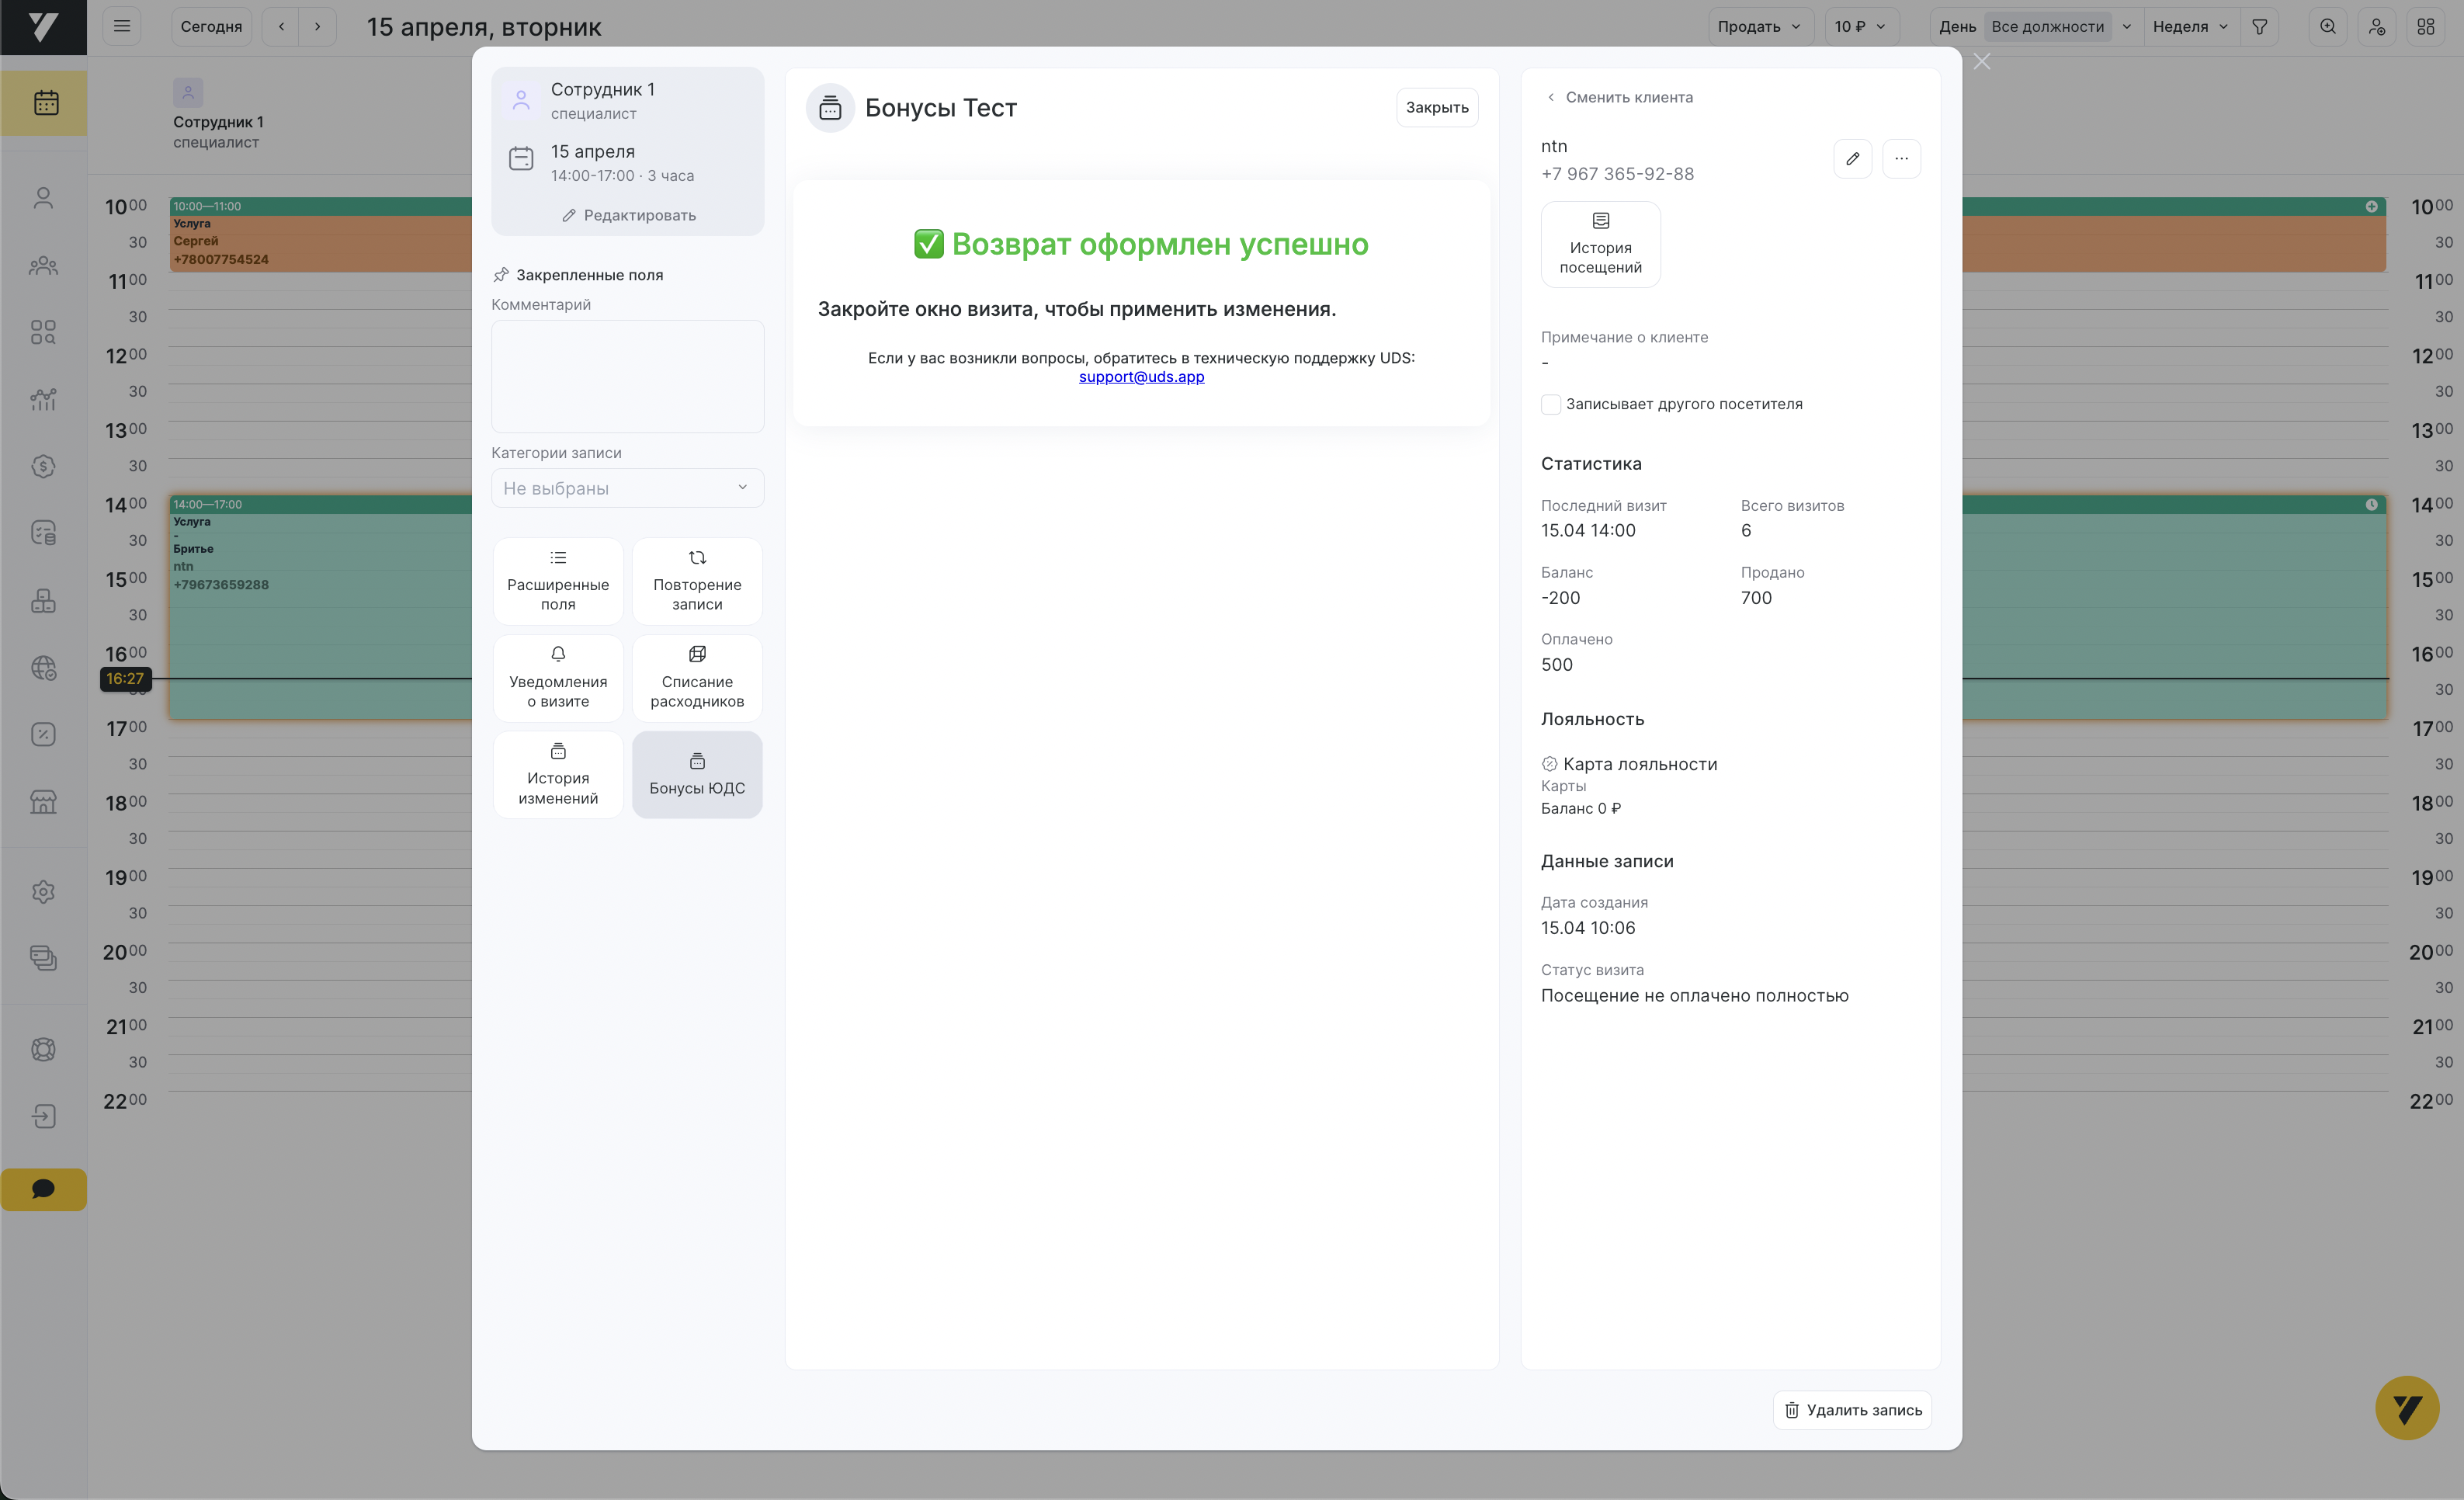Open the calendar section in left sidebar
This screenshot has height=1500, width=2464.
pyautogui.click(x=45, y=102)
